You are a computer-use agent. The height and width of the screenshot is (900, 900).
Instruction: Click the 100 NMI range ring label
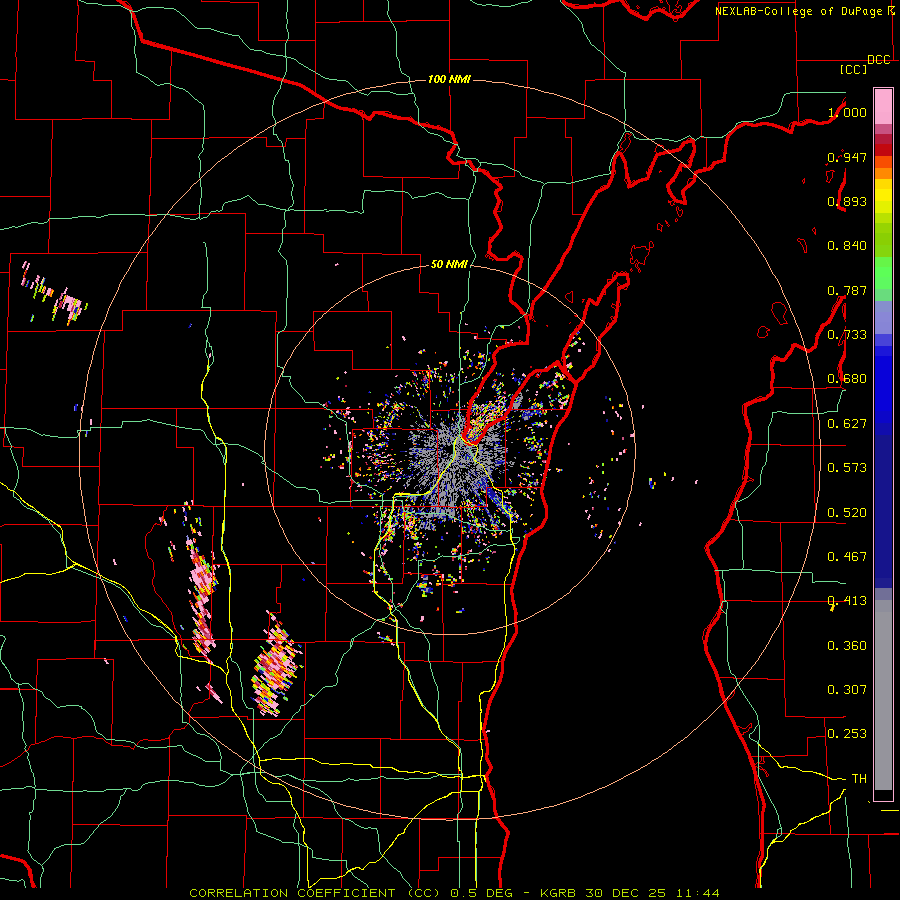[x=449, y=79]
